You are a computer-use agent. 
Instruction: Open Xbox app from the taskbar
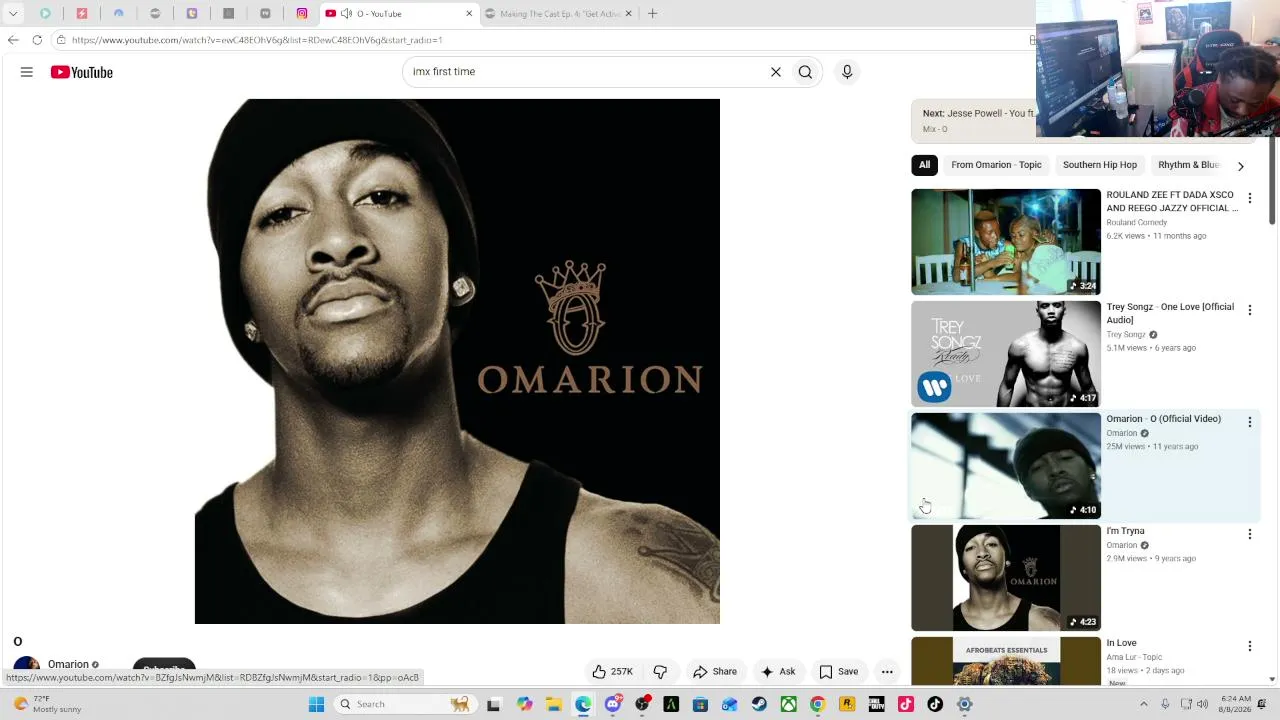point(789,704)
